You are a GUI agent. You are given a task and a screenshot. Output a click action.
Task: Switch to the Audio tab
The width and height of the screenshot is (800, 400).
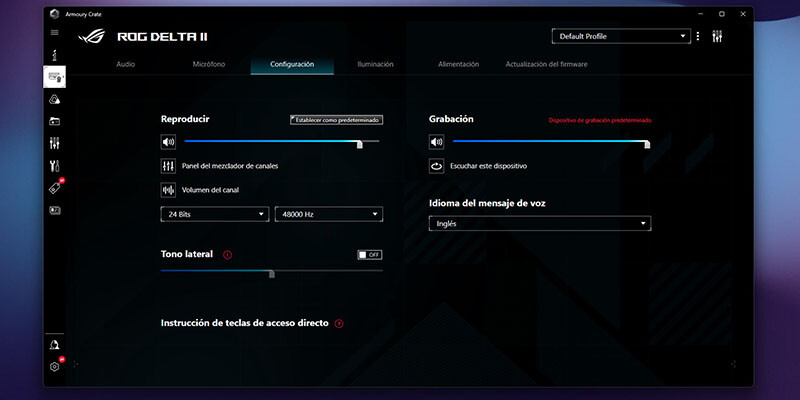tap(126, 64)
